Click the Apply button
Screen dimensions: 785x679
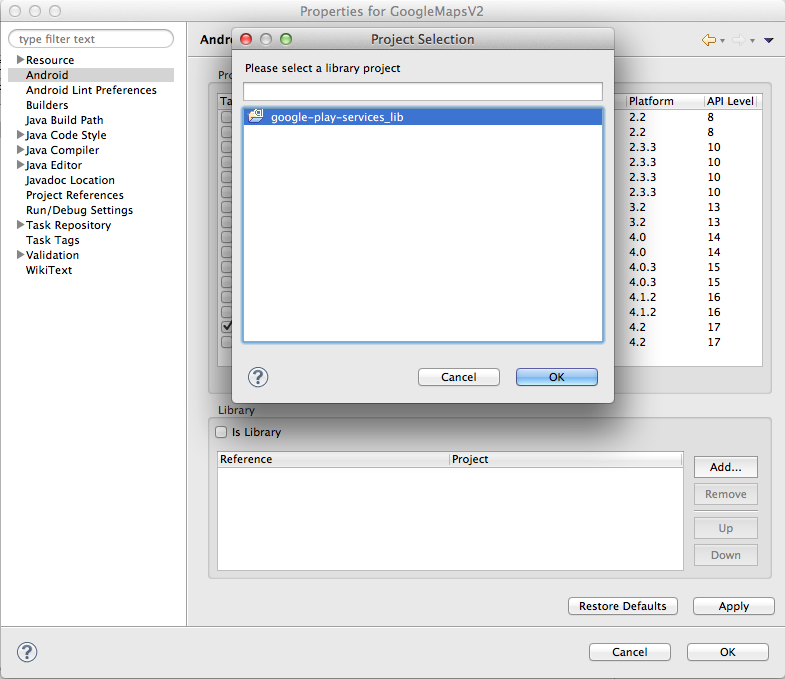(x=733, y=606)
